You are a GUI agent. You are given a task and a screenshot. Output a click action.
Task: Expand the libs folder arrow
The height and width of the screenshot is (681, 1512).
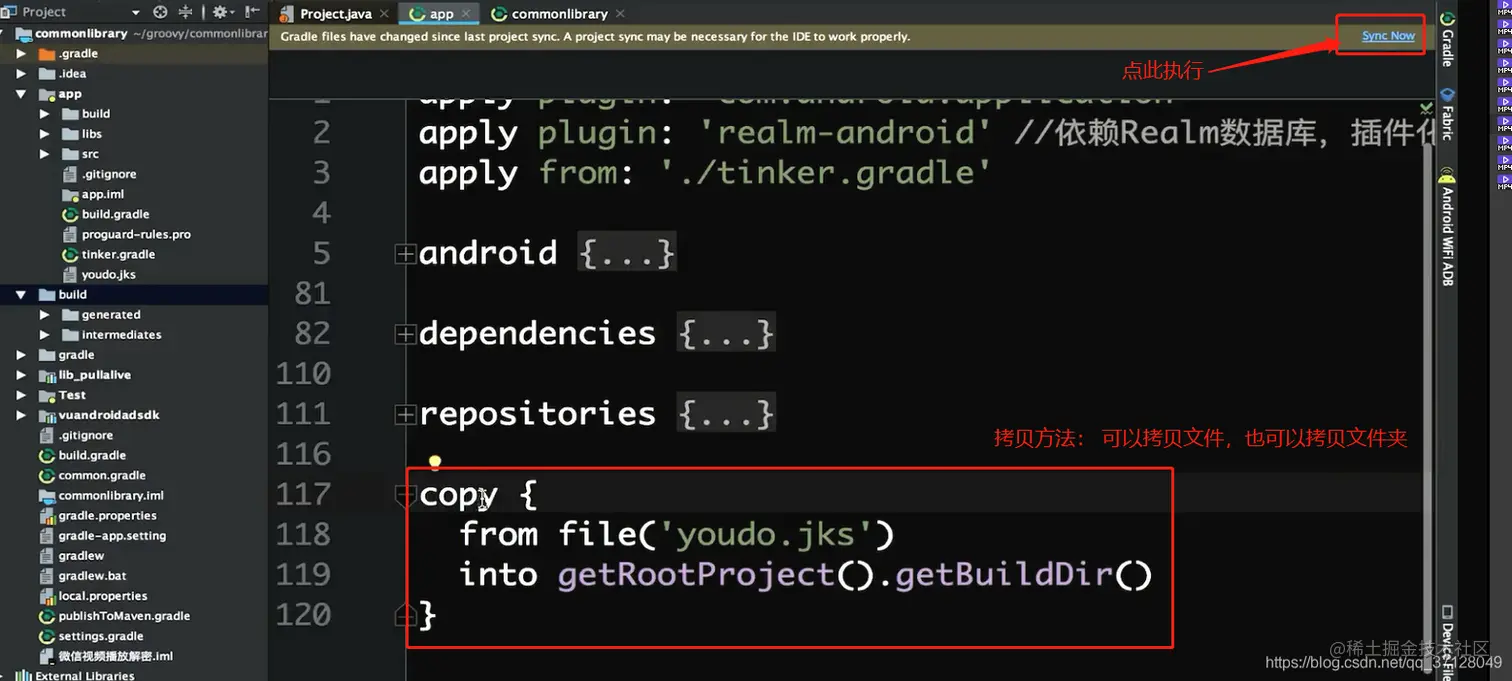pos(44,134)
